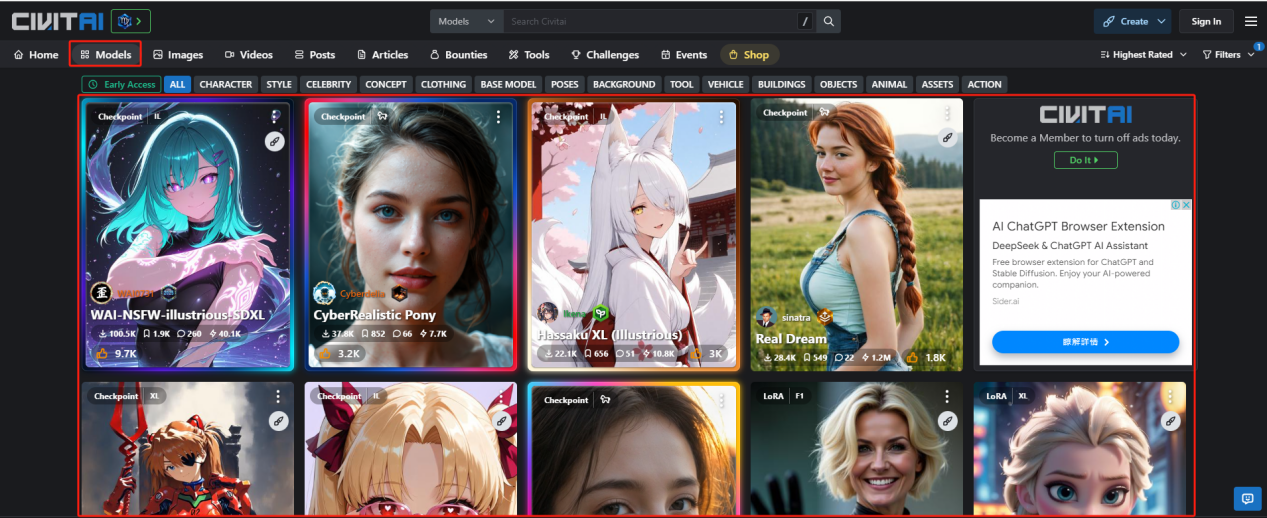Click the search magnifier icon button
The image size is (1267, 518).
click(828, 21)
